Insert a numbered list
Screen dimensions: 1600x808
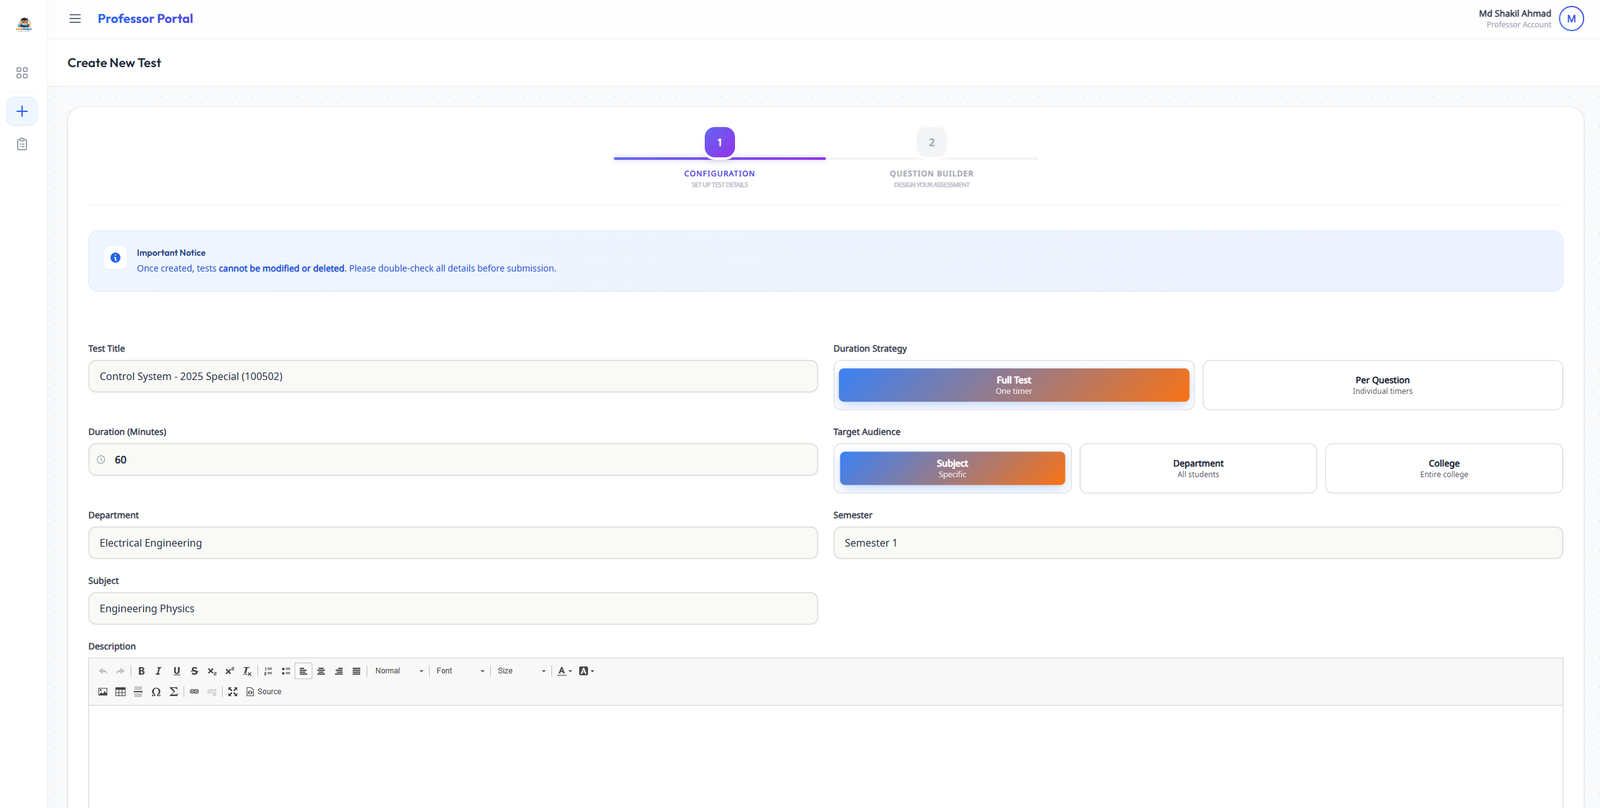tap(268, 671)
